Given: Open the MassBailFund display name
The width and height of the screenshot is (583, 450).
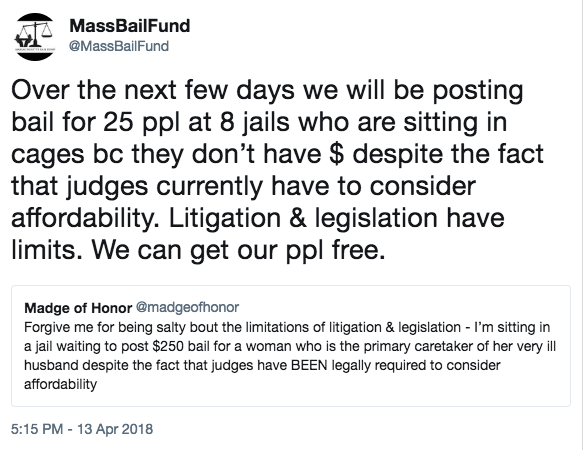Looking at the screenshot, I should (130, 26).
